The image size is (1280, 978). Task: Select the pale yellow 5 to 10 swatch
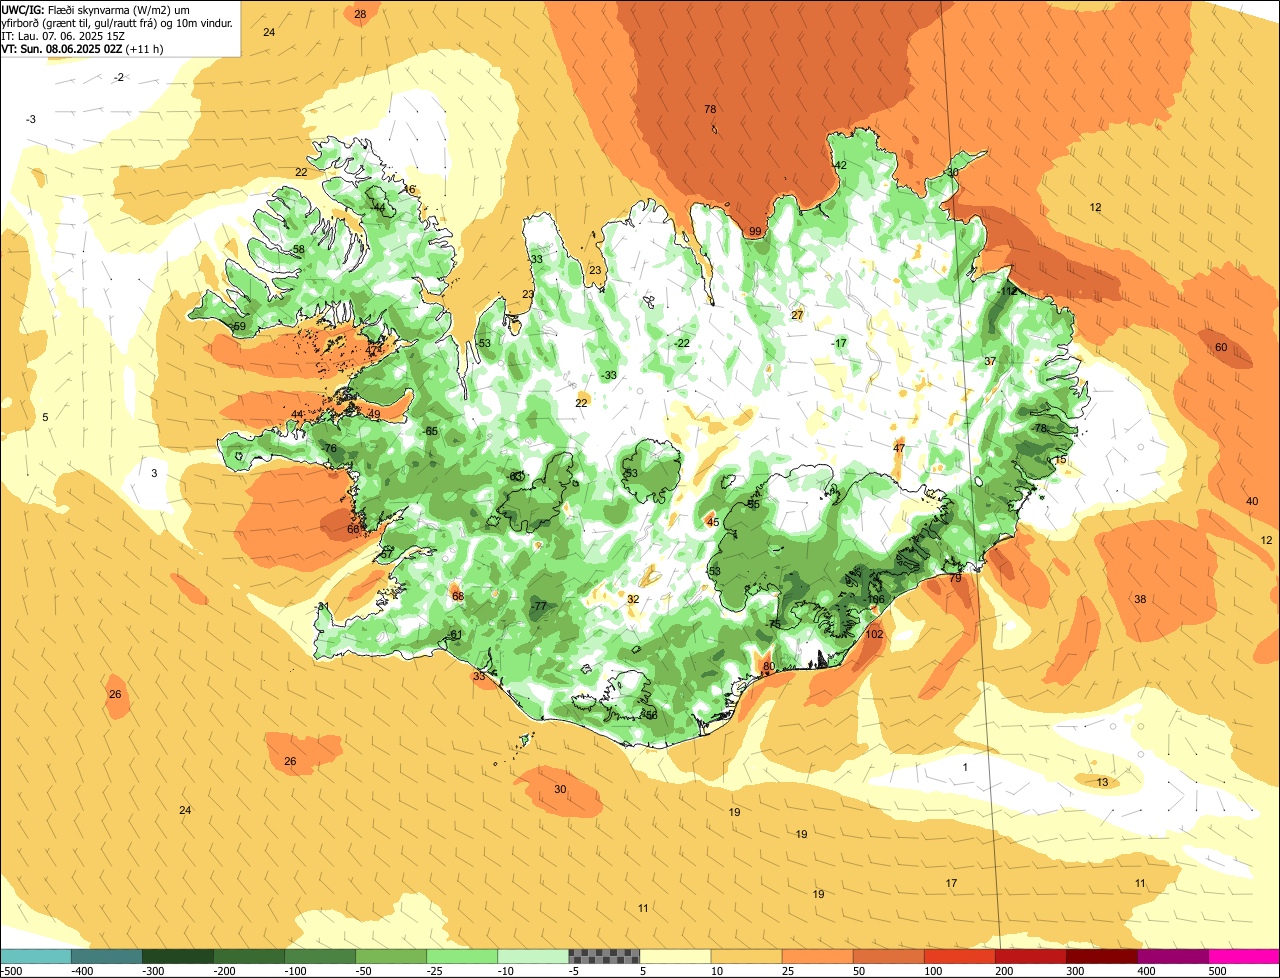(x=675, y=956)
